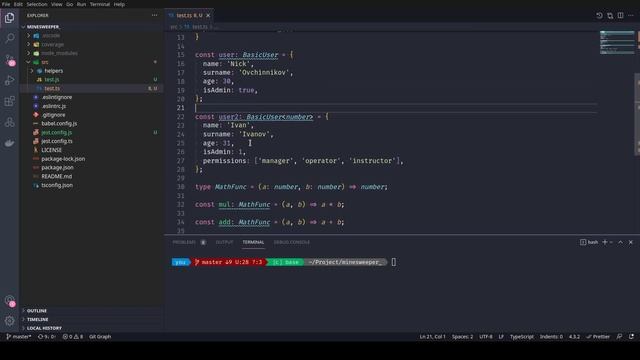Screen dimensions: 640x360
Task: Open the Extensions view
Action: pyautogui.click(x=9, y=101)
